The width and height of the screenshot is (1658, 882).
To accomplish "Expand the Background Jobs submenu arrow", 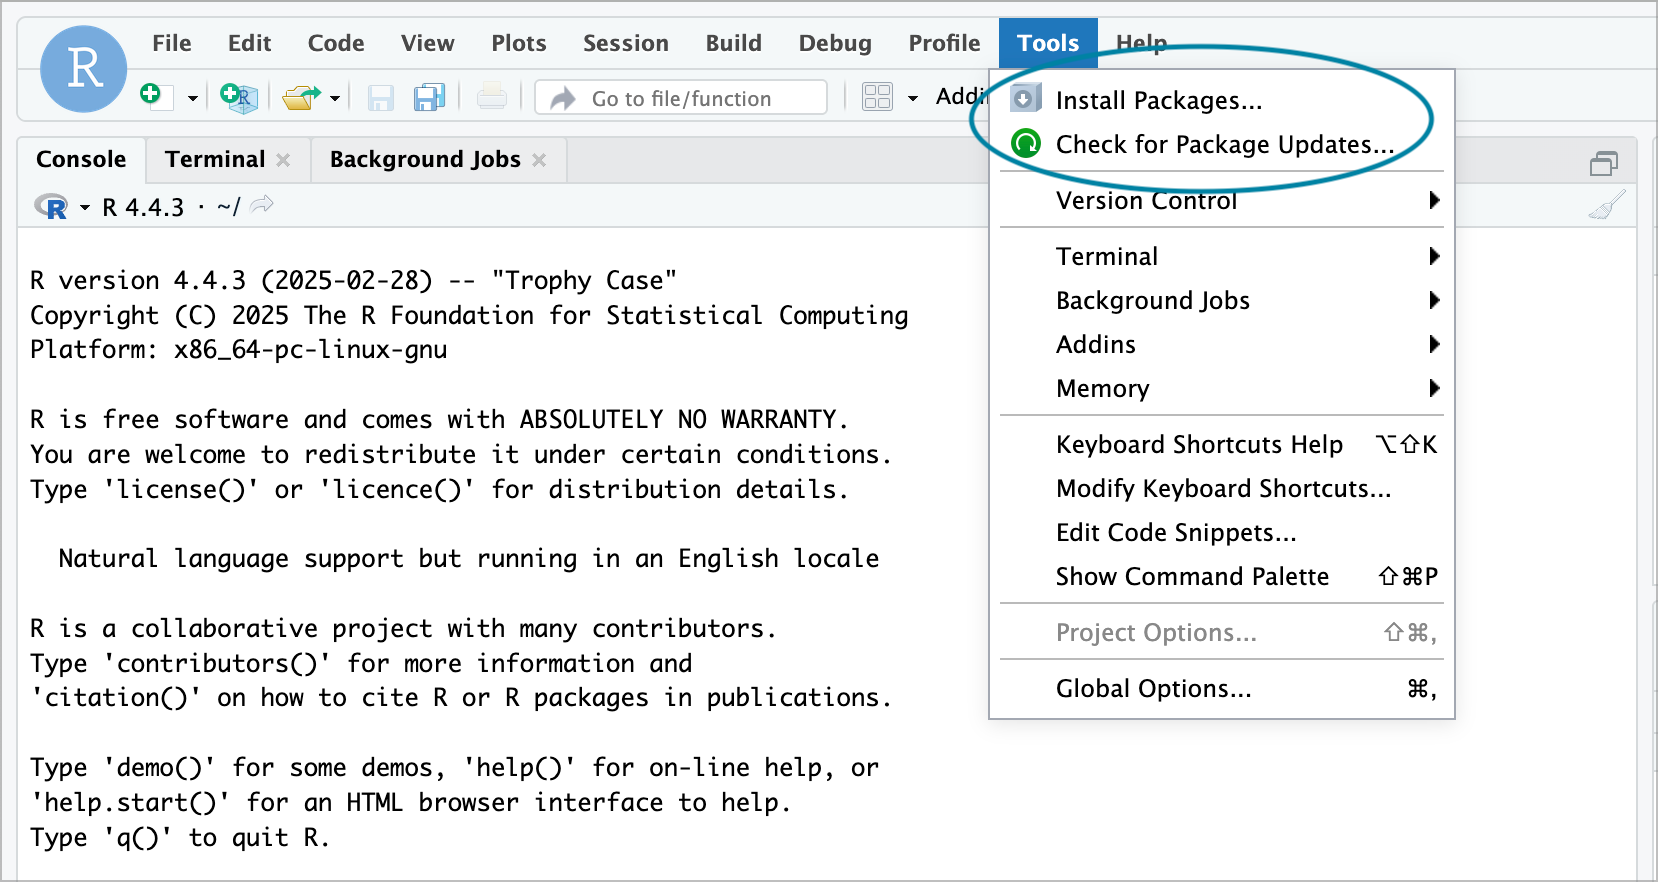I will coord(1434,300).
